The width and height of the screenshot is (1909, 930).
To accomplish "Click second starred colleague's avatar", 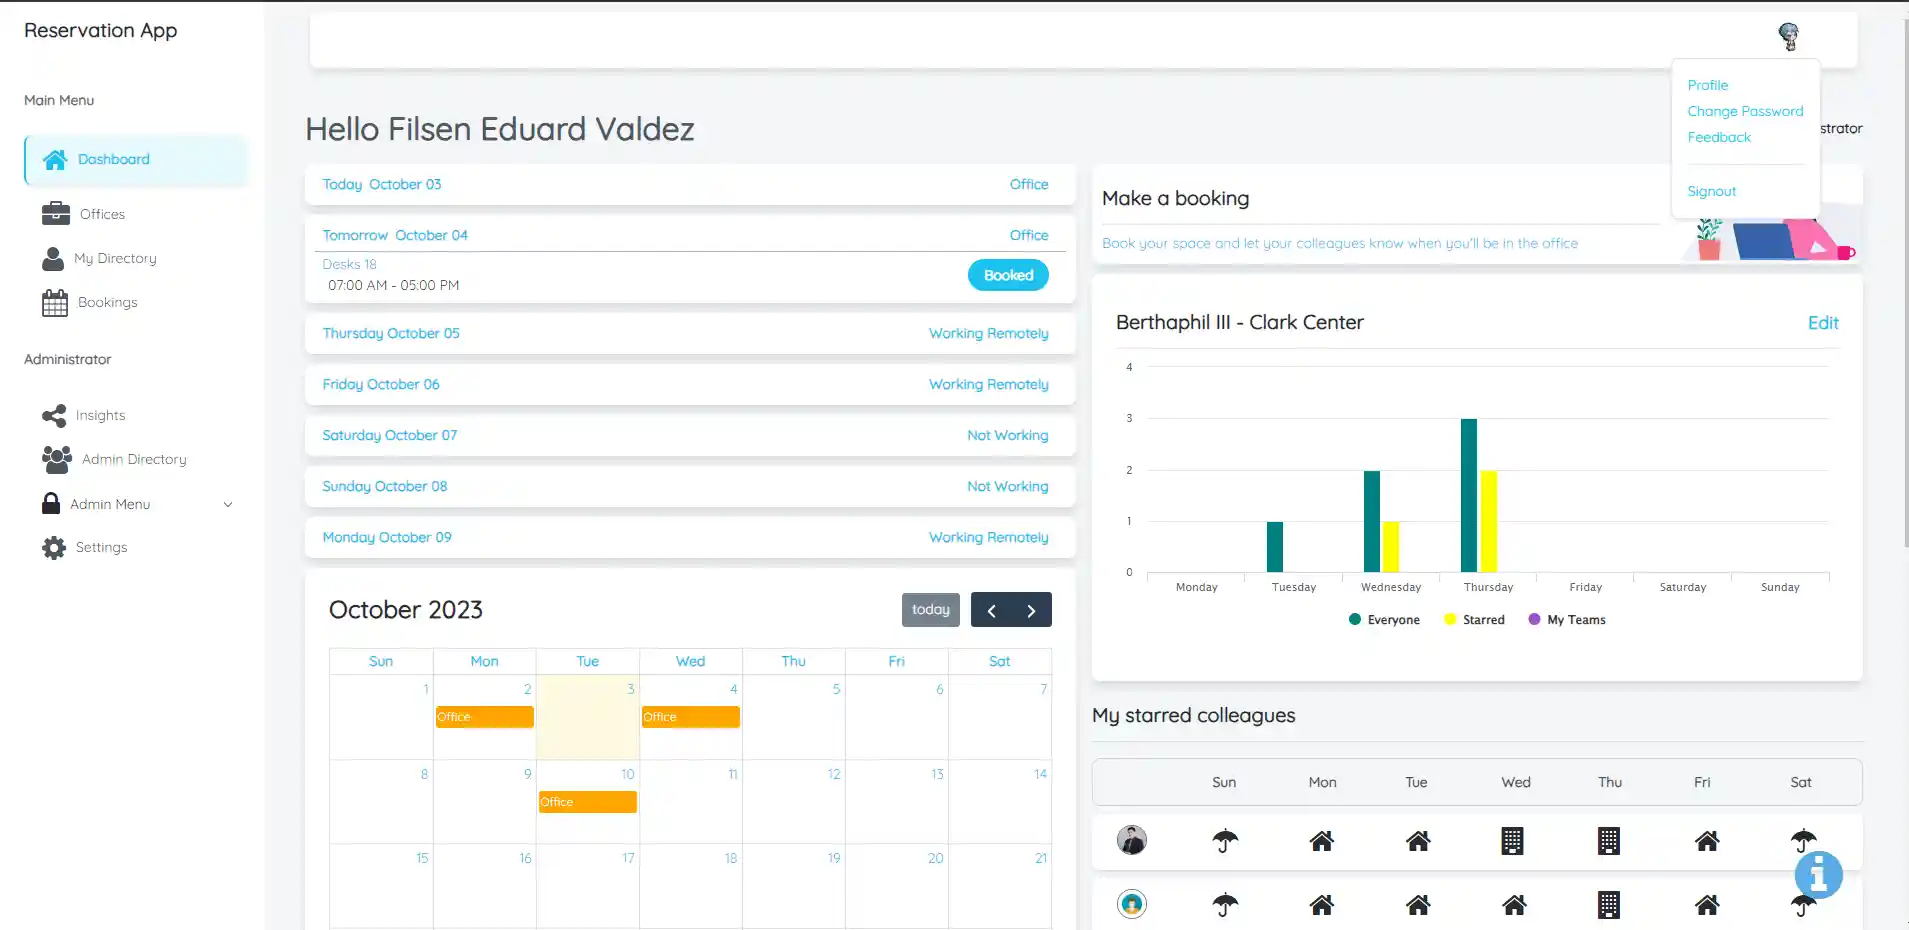I will click(x=1132, y=904).
